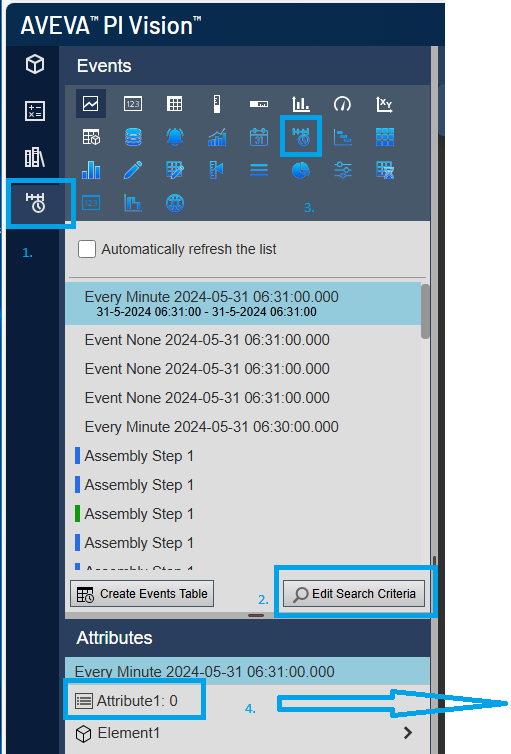Viewport: 511px width, 754px height.
Task: Select the Horizontal Gauge symbol
Action: pos(259,104)
